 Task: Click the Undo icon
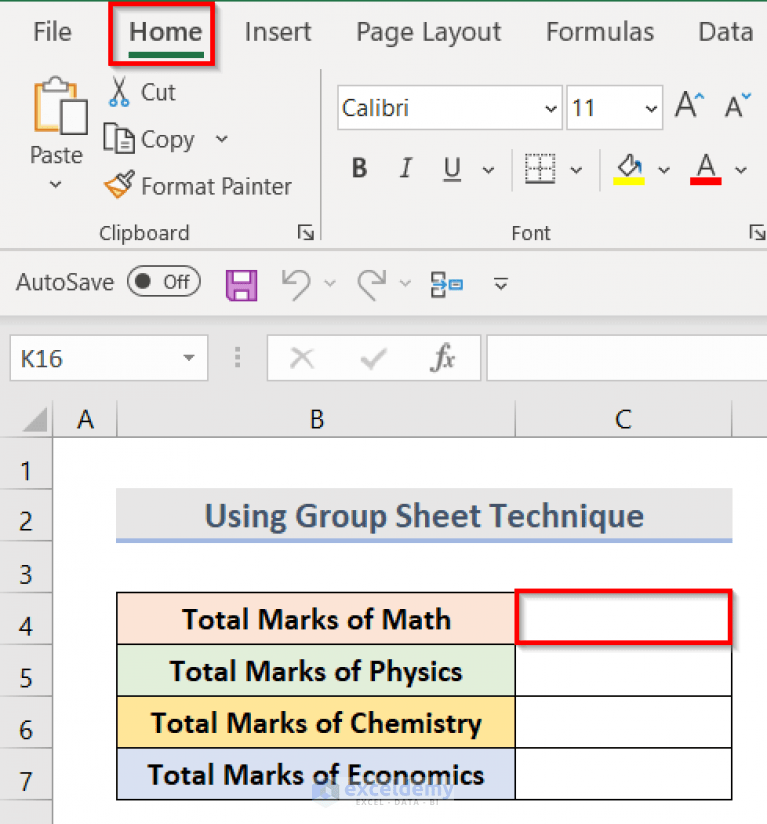(x=298, y=283)
